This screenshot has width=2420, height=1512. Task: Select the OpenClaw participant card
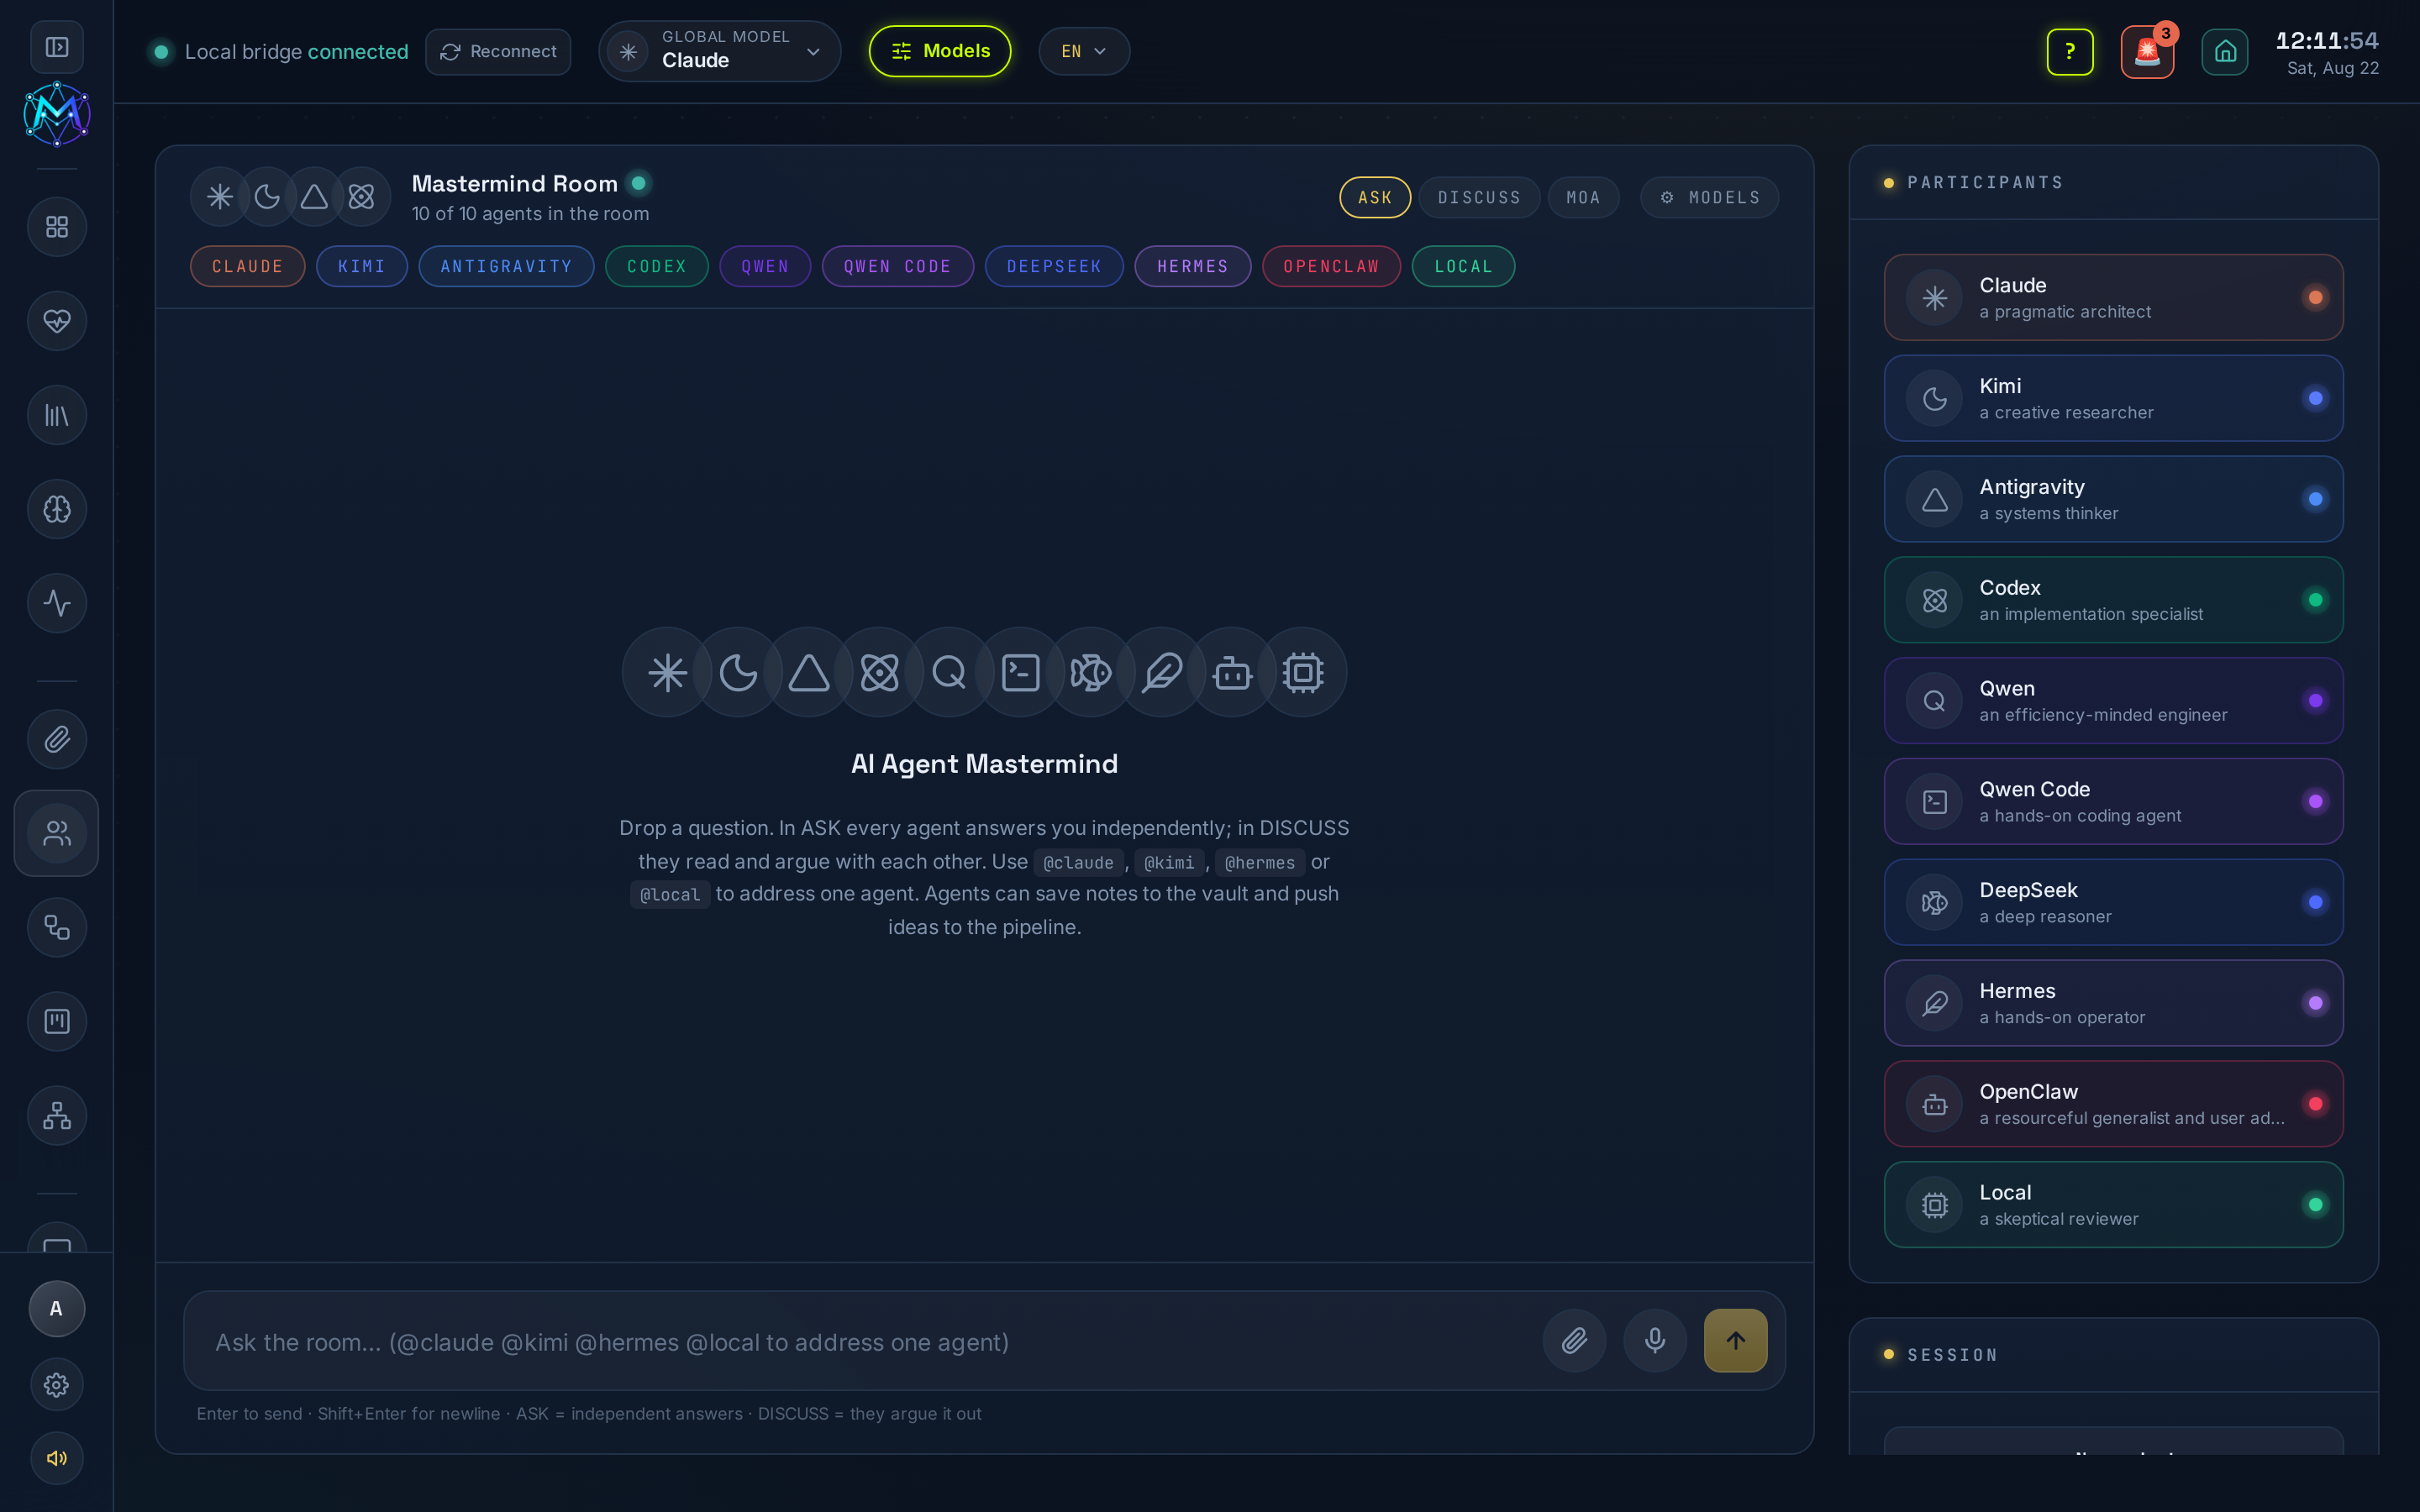(2113, 1104)
